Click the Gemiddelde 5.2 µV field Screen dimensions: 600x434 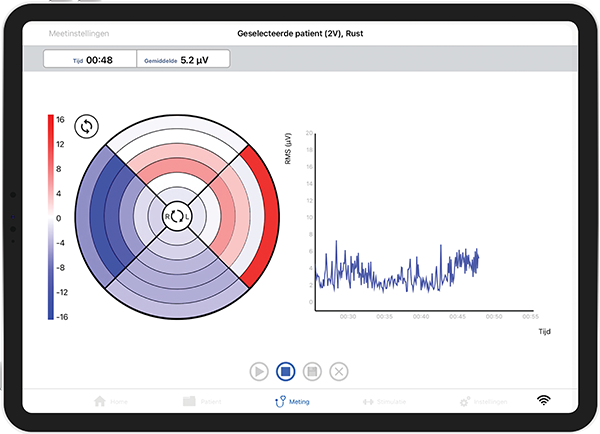[183, 59]
